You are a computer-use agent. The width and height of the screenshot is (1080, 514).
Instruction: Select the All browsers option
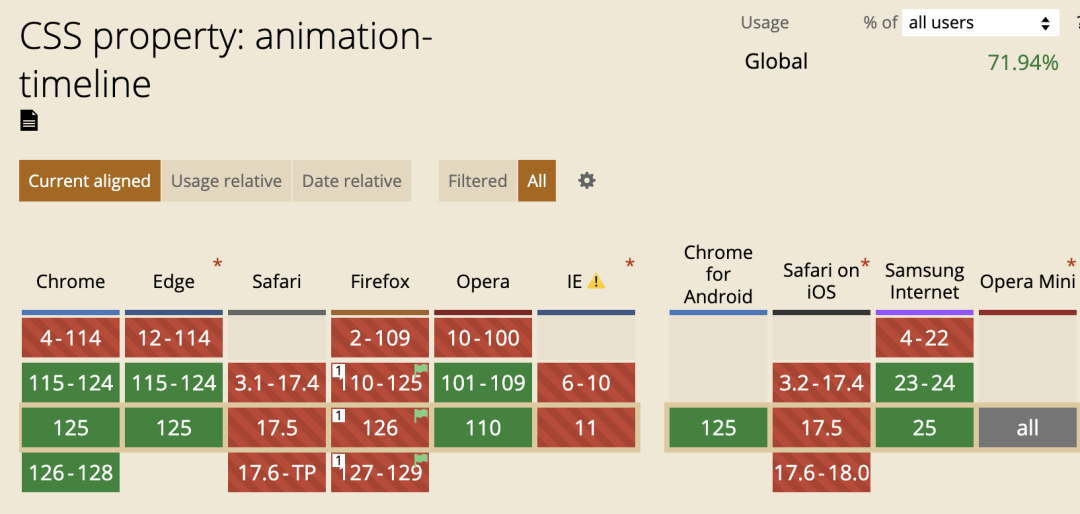pyautogui.click(x=537, y=181)
